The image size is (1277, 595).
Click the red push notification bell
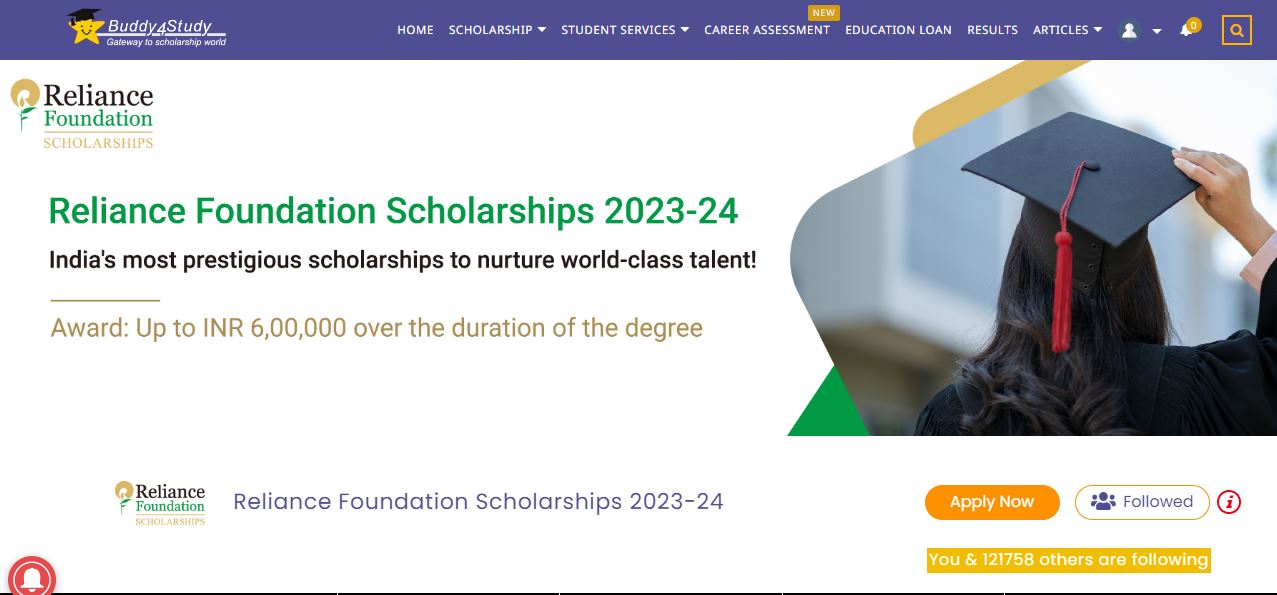pos(31,577)
